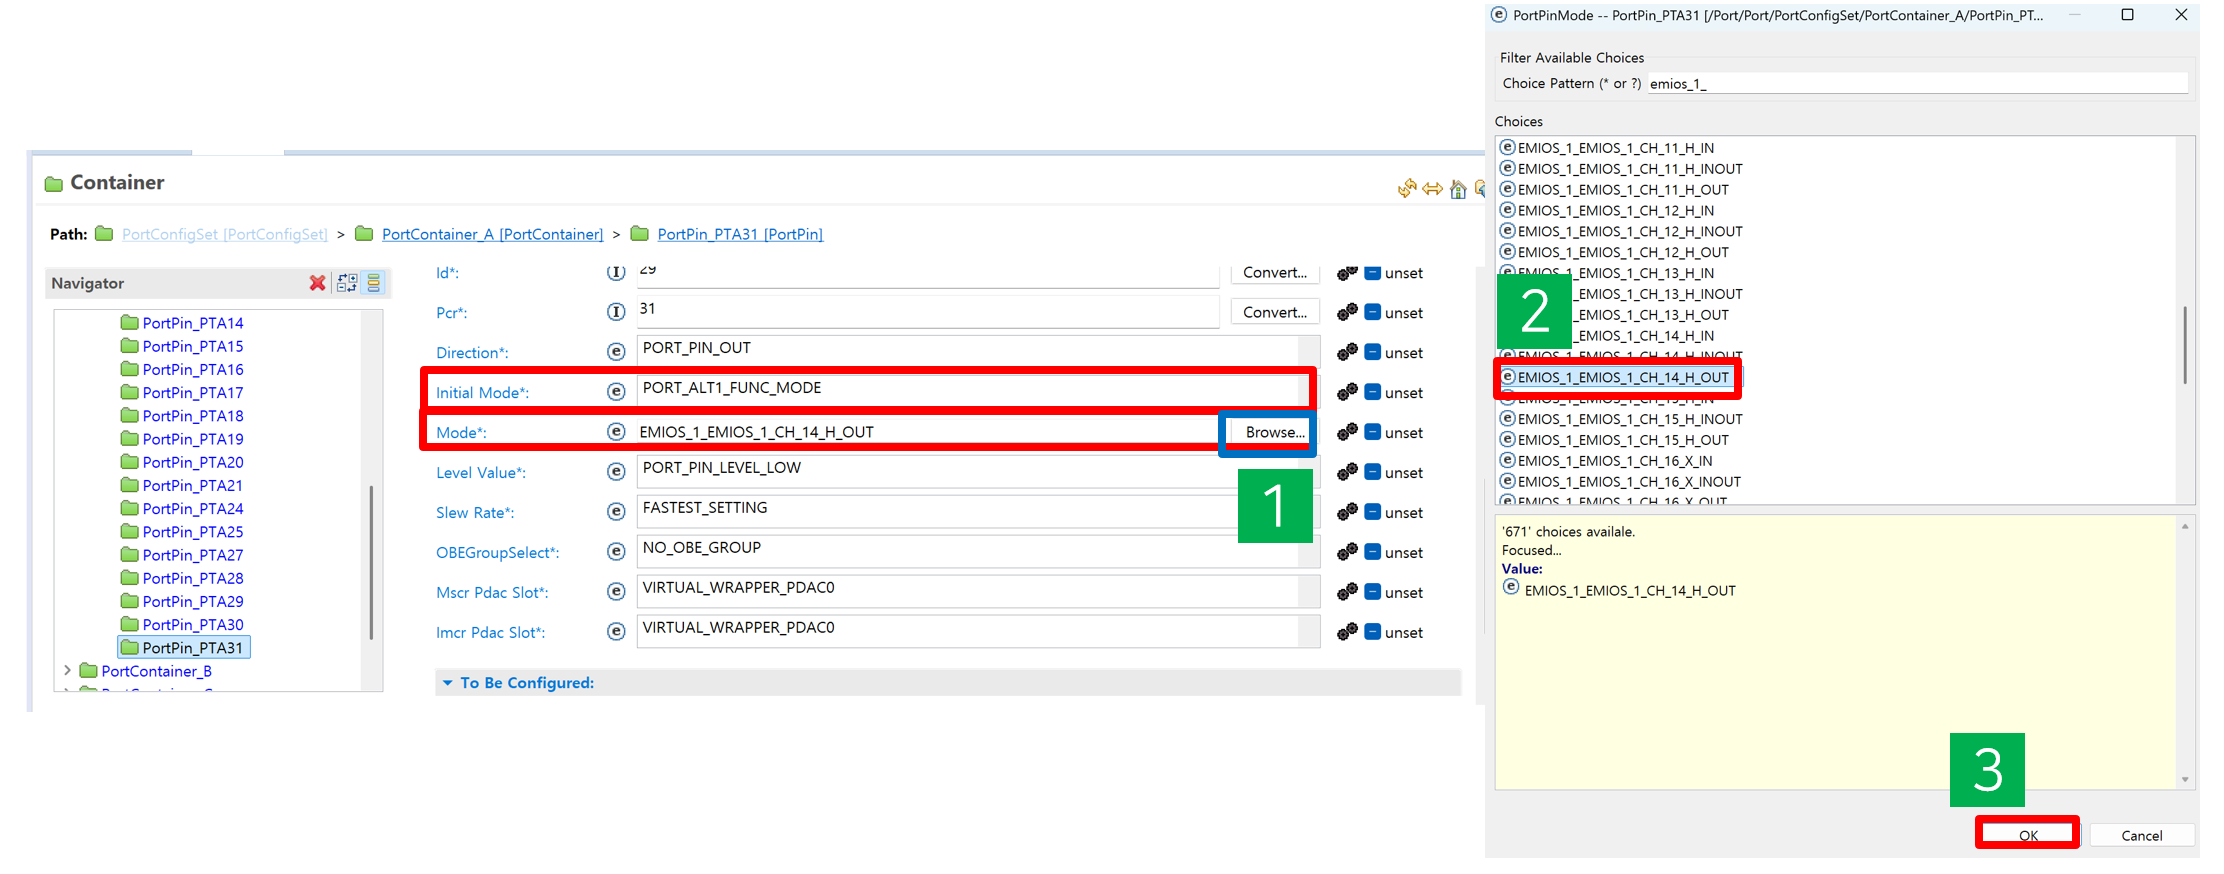Click the home icon in Container toolbar
The image size is (2224, 874).
point(1458,189)
